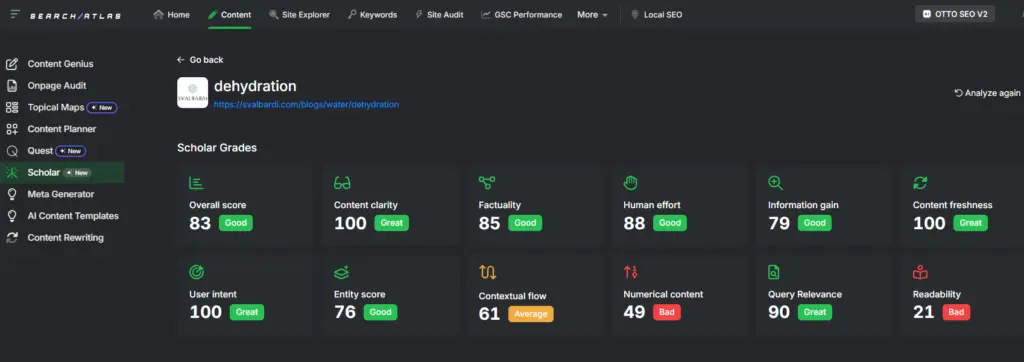Click the Average badge under Contextual flow
Image resolution: width=1024 pixels, height=362 pixels.
click(x=531, y=314)
